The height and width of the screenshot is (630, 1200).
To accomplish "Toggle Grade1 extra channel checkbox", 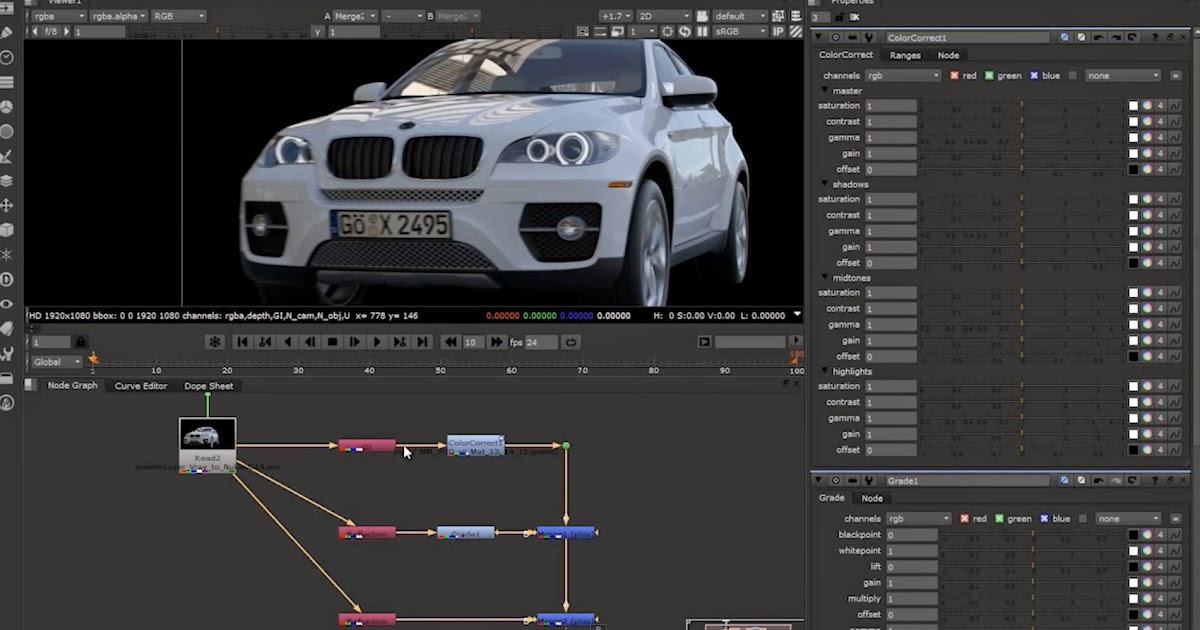I will (x=1084, y=519).
